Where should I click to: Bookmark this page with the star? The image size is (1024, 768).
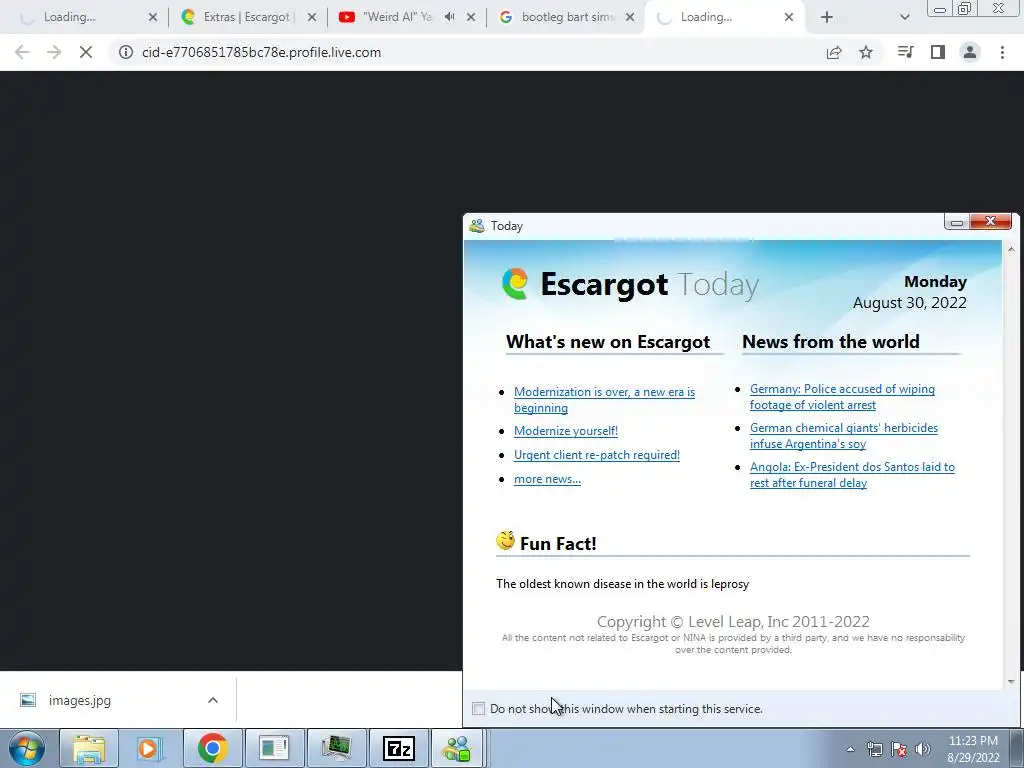click(866, 52)
